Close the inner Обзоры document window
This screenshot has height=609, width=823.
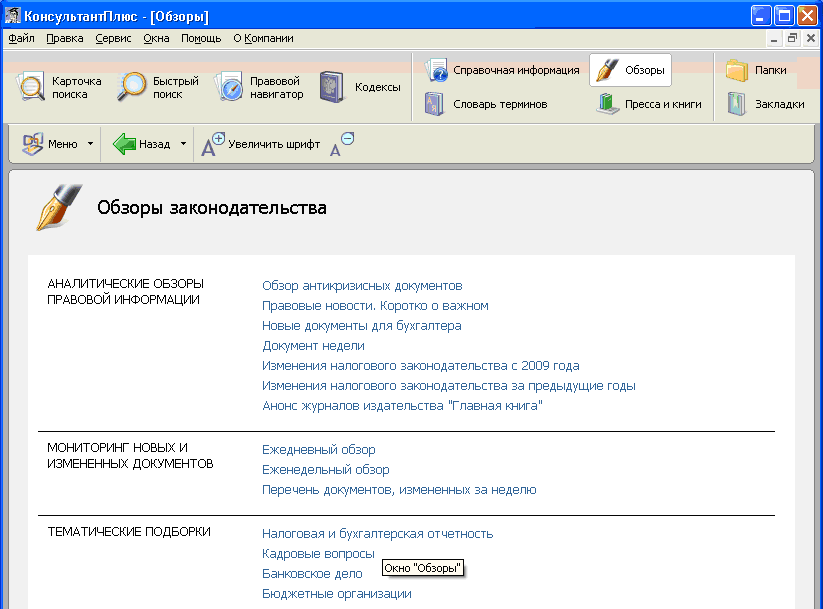(x=811, y=38)
